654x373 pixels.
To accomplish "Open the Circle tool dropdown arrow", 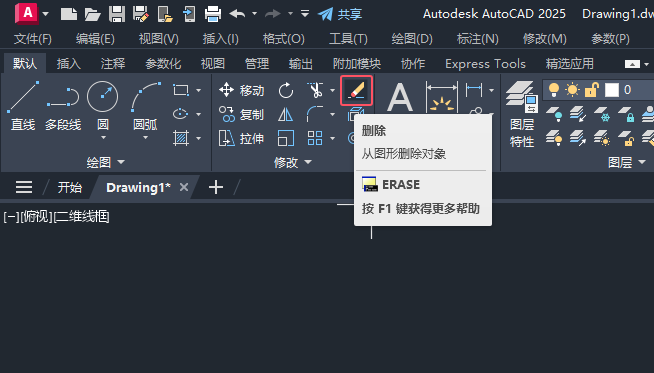I will 103,138.
